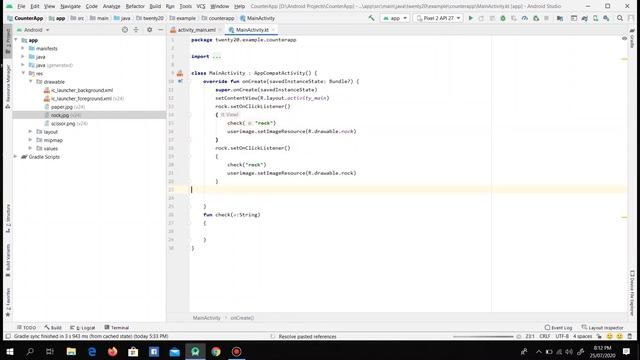This screenshot has height=360, width=640.
Task: Collapse the res folder
Action: click(23, 73)
